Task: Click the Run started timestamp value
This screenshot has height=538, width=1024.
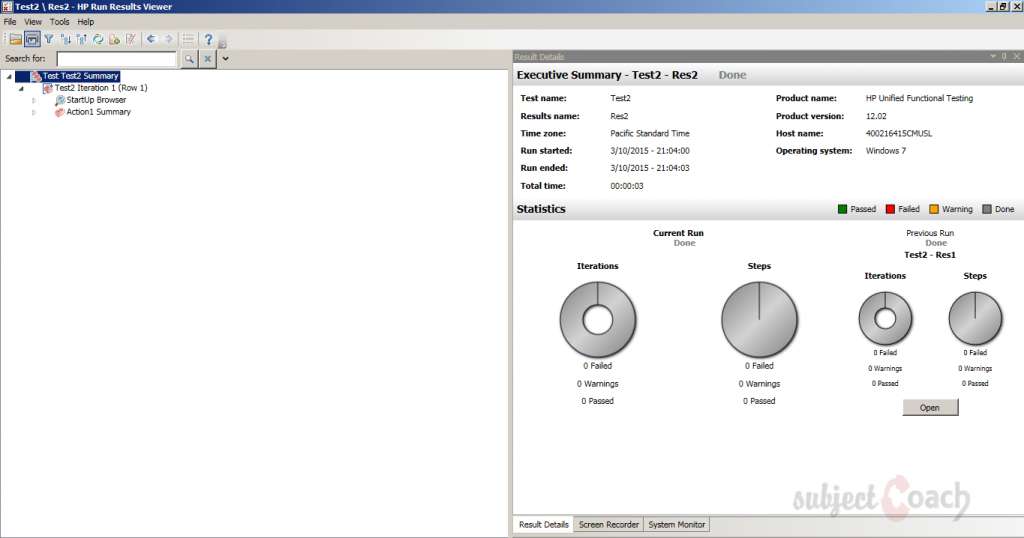Action: click(650, 151)
